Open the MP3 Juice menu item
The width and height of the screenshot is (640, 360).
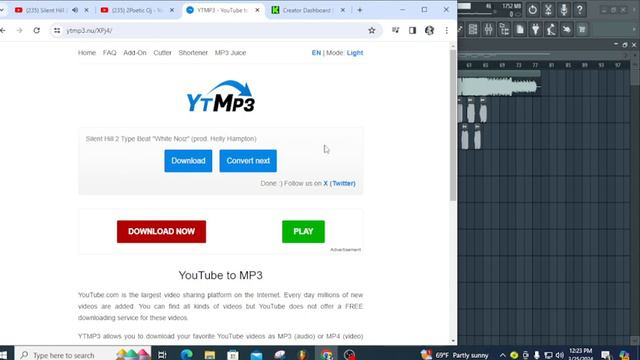point(230,53)
